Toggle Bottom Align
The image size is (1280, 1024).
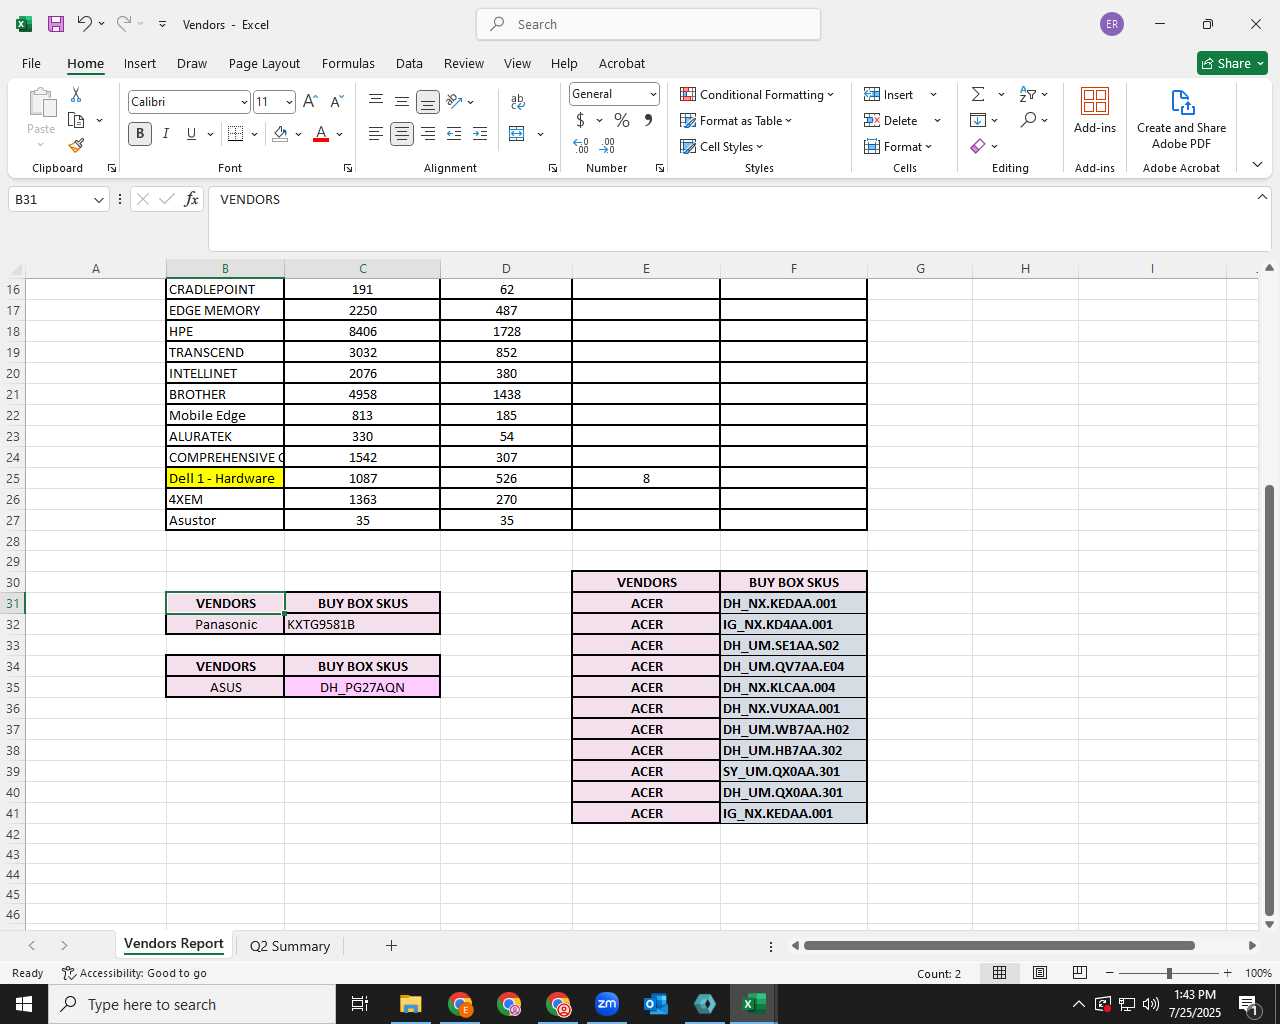428,102
